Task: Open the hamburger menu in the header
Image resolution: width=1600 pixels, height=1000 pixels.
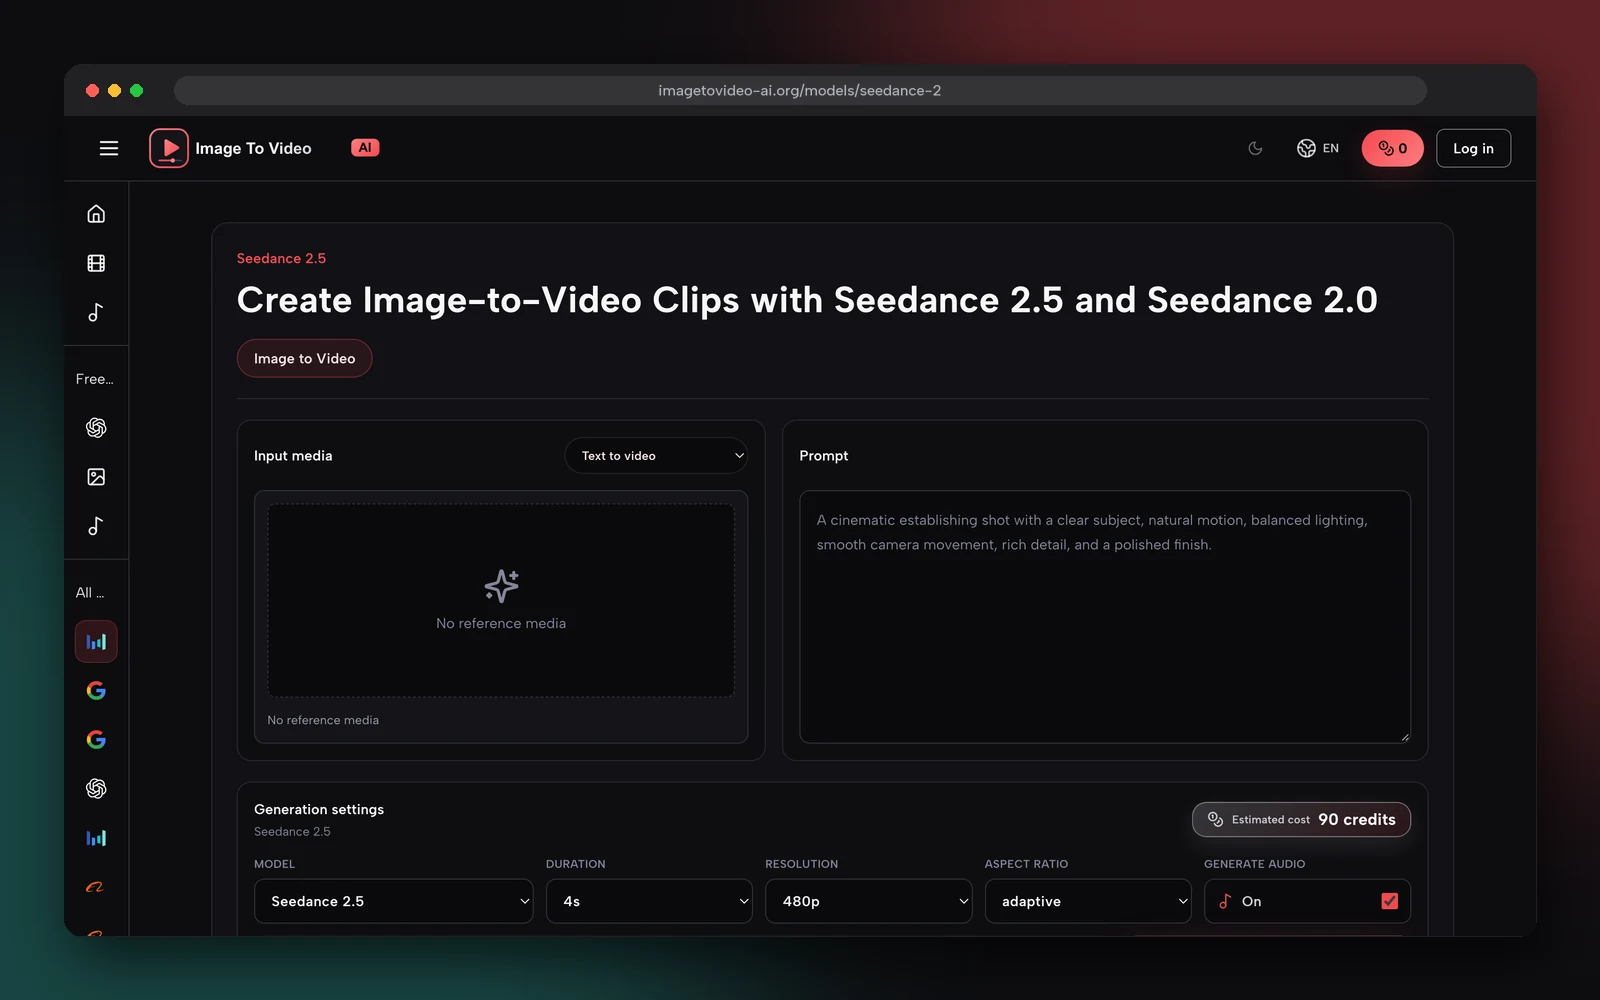Action: click(x=109, y=148)
